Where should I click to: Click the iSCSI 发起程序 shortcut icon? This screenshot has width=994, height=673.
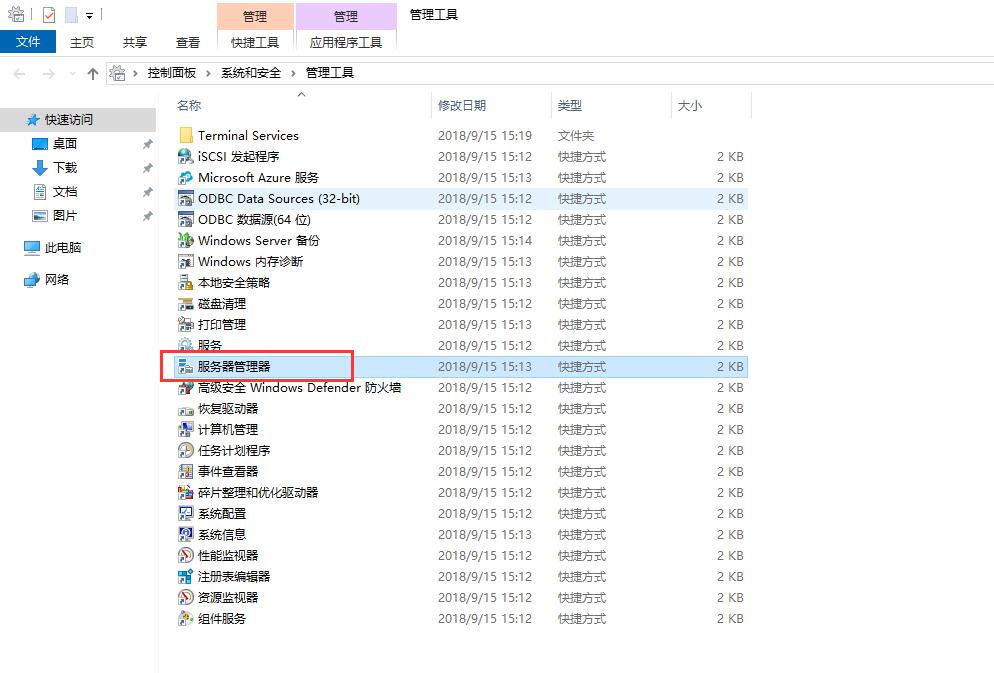pos(186,156)
